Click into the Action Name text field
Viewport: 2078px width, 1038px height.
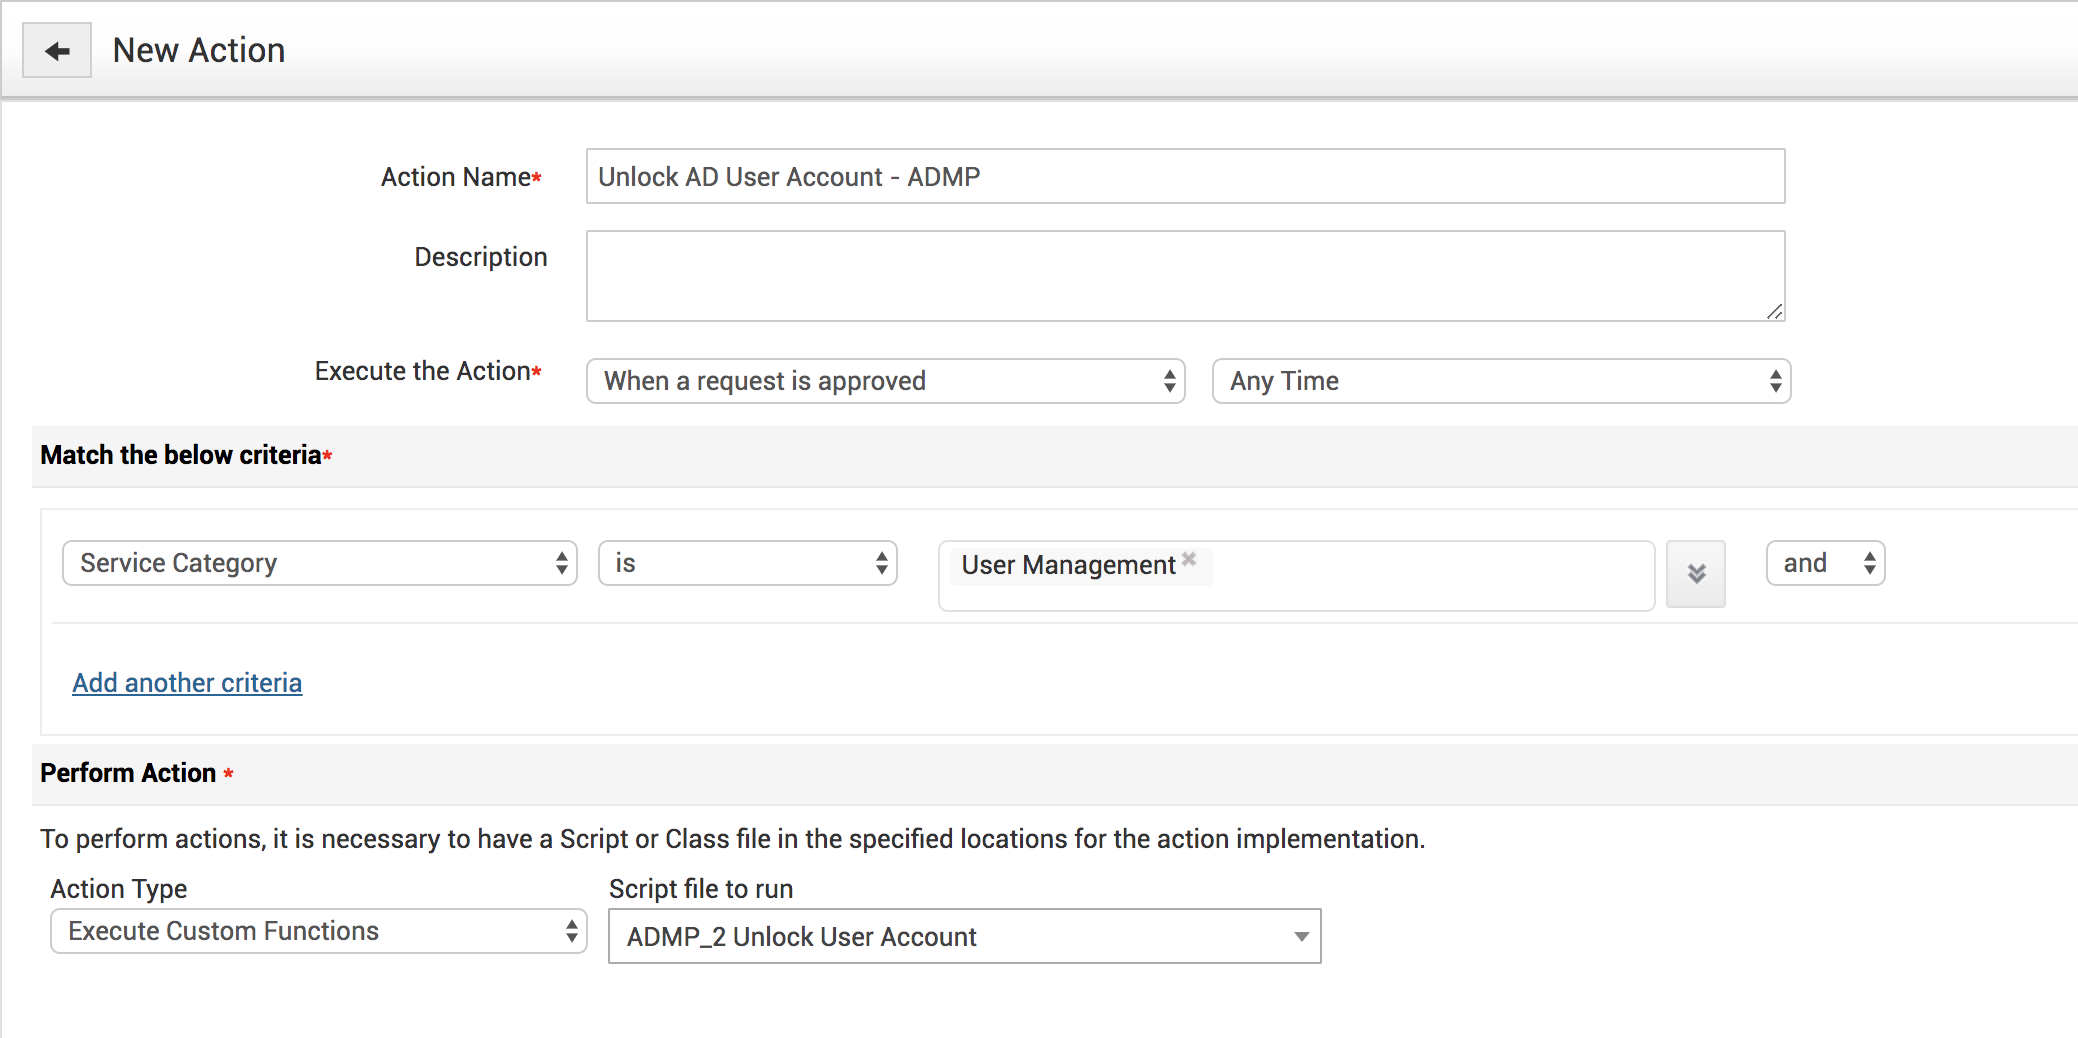pyautogui.click(x=1185, y=177)
